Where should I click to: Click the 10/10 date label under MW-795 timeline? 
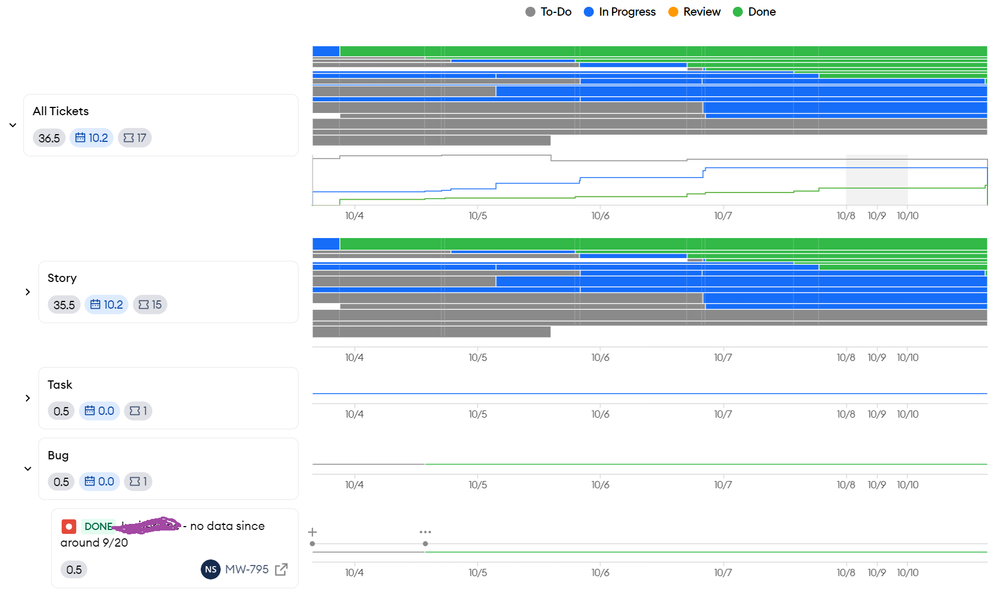[908, 573]
